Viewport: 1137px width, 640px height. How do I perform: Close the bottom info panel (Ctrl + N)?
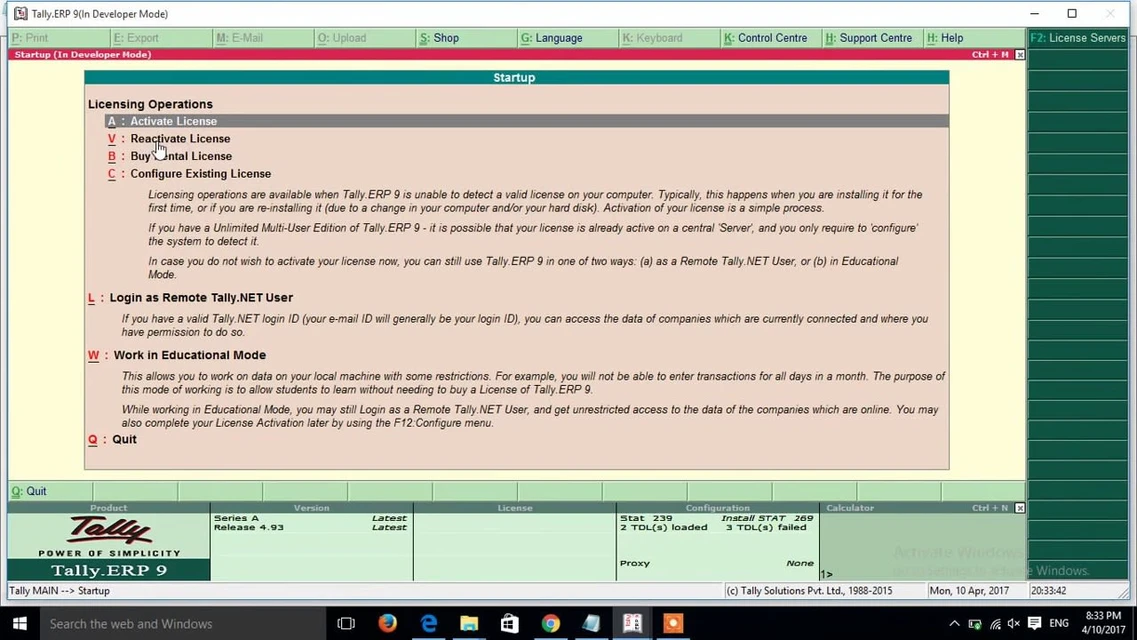coord(1019,508)
